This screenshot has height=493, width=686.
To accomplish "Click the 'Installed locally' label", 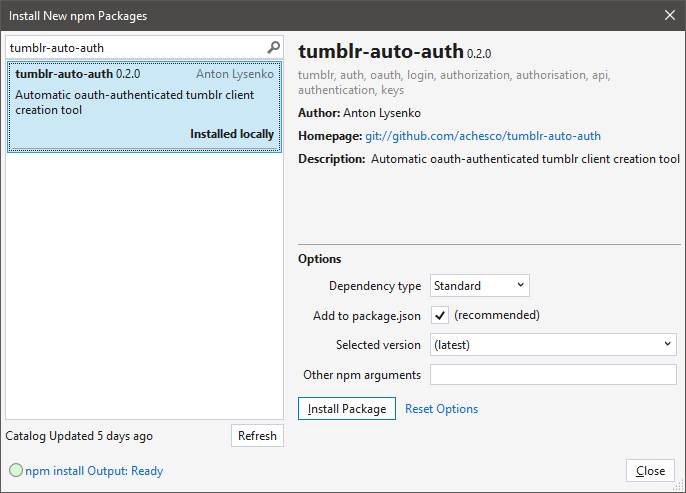I will pos(232,134).
